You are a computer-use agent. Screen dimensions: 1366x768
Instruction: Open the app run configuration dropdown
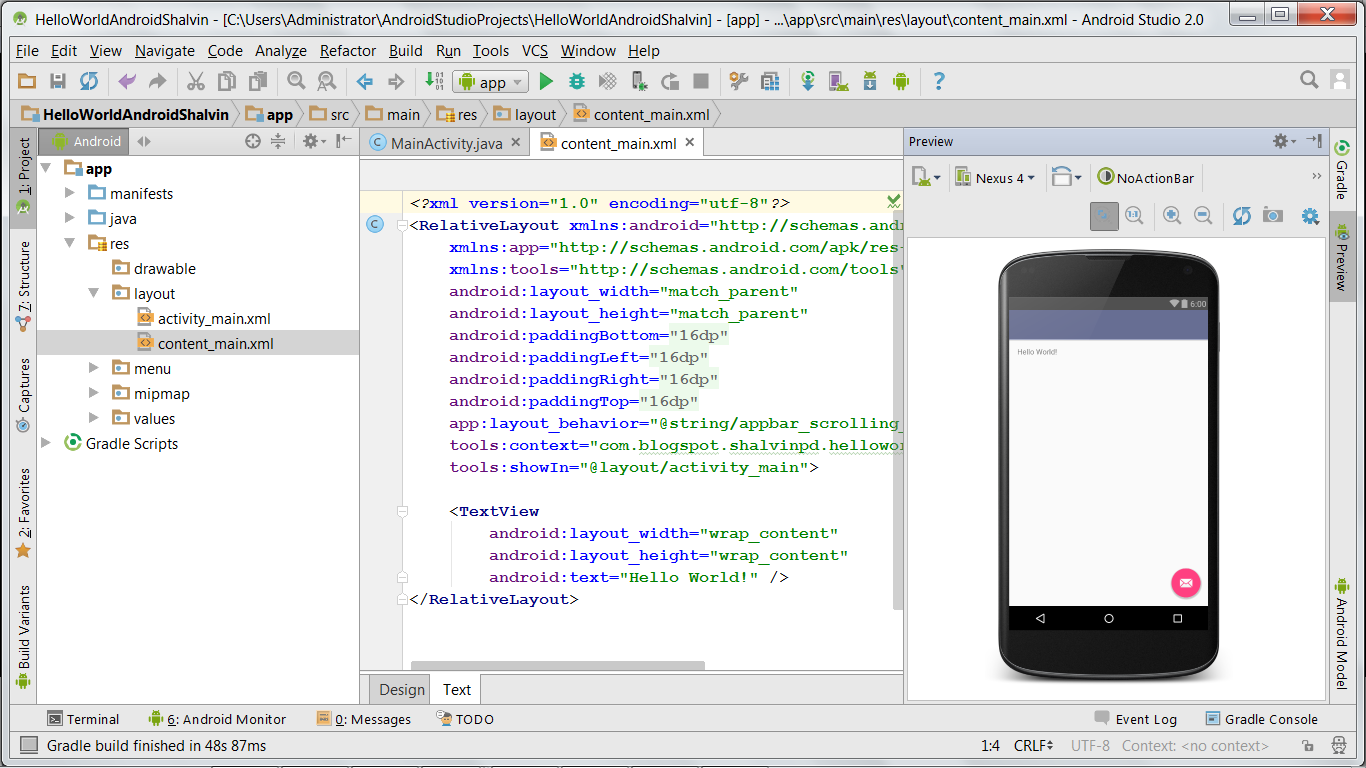point(490,82)
